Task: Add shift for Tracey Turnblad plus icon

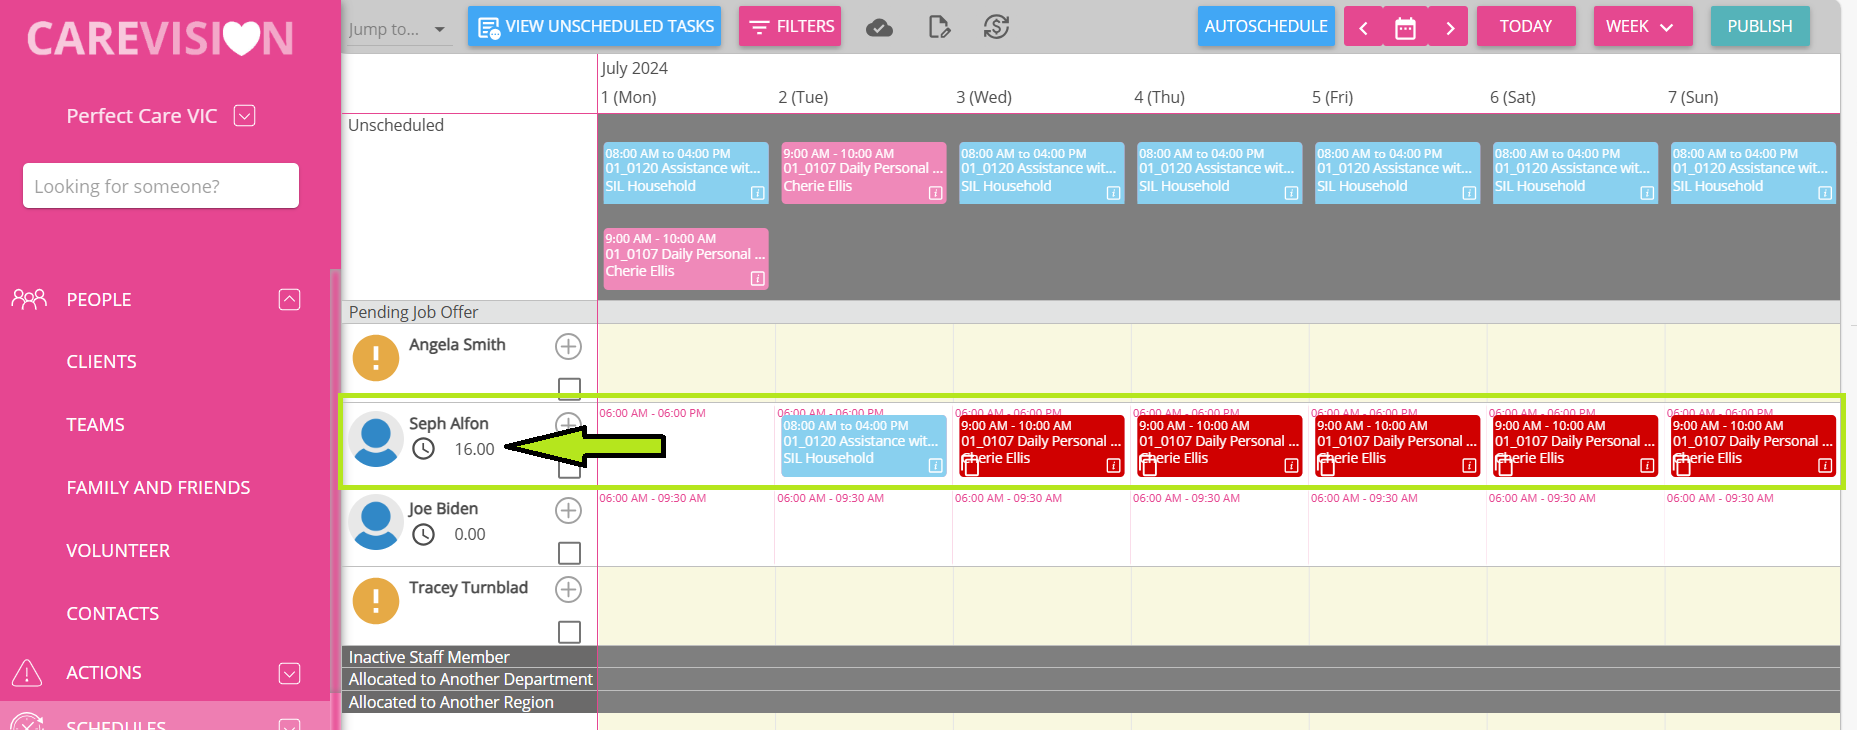Action: [568, 589]
